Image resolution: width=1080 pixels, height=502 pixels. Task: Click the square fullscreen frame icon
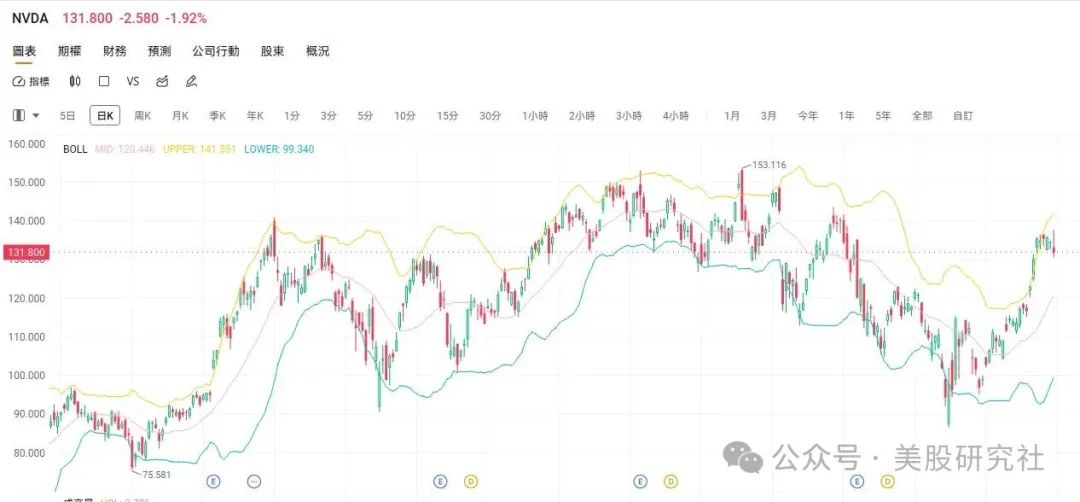point(104,81)
